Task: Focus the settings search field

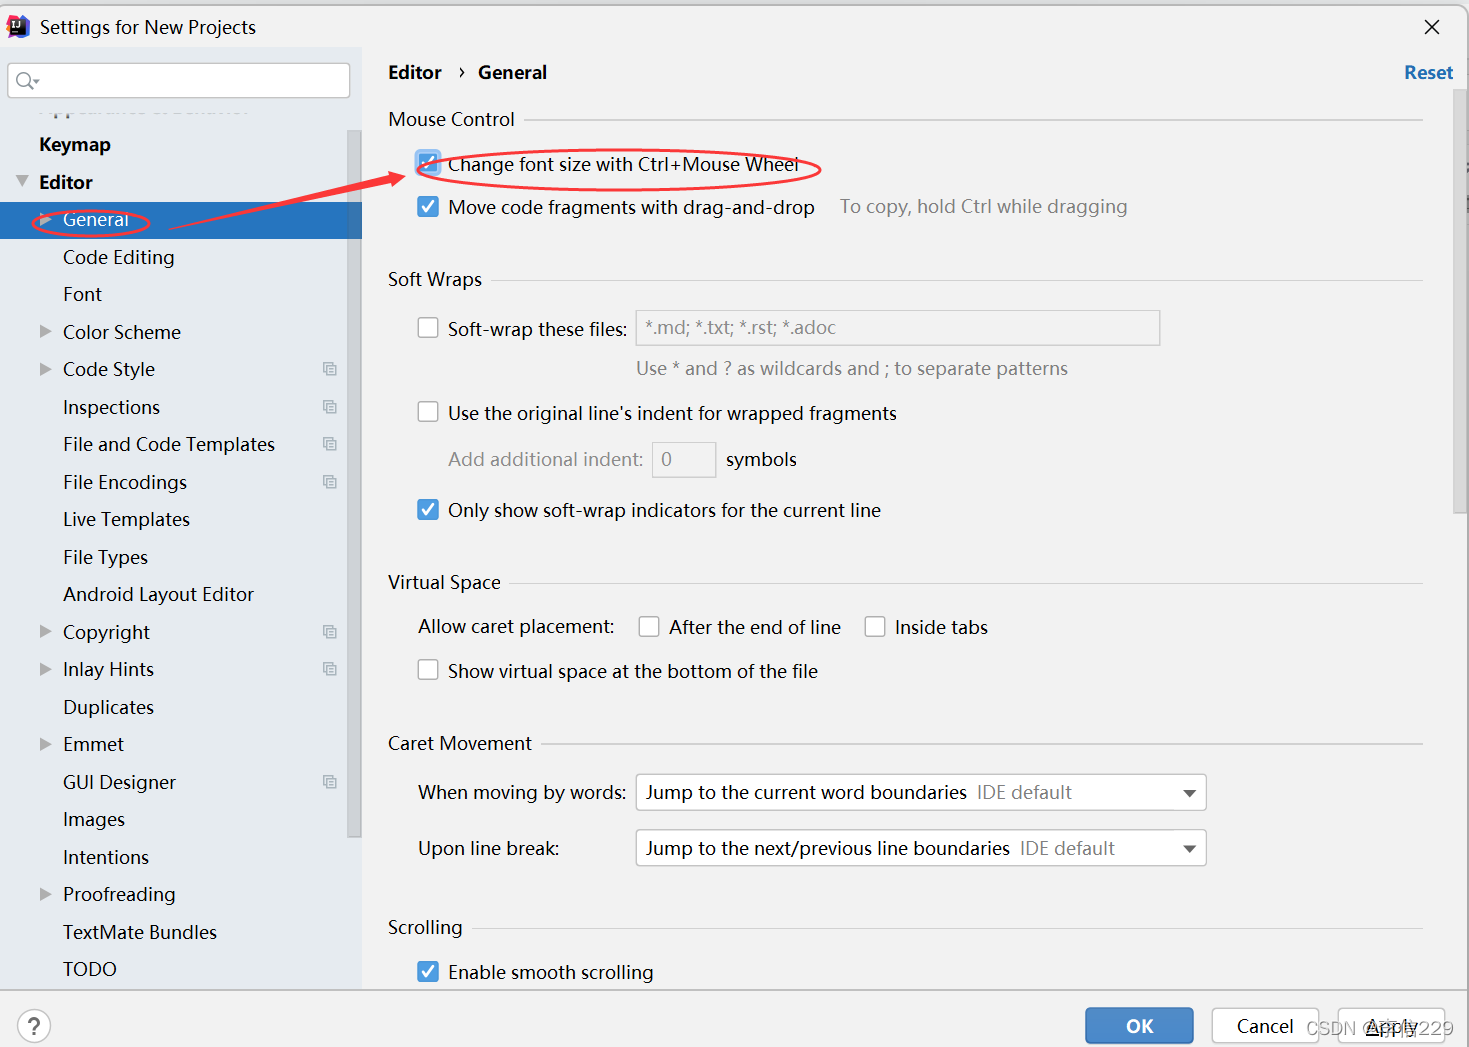Action: [179, 81]
